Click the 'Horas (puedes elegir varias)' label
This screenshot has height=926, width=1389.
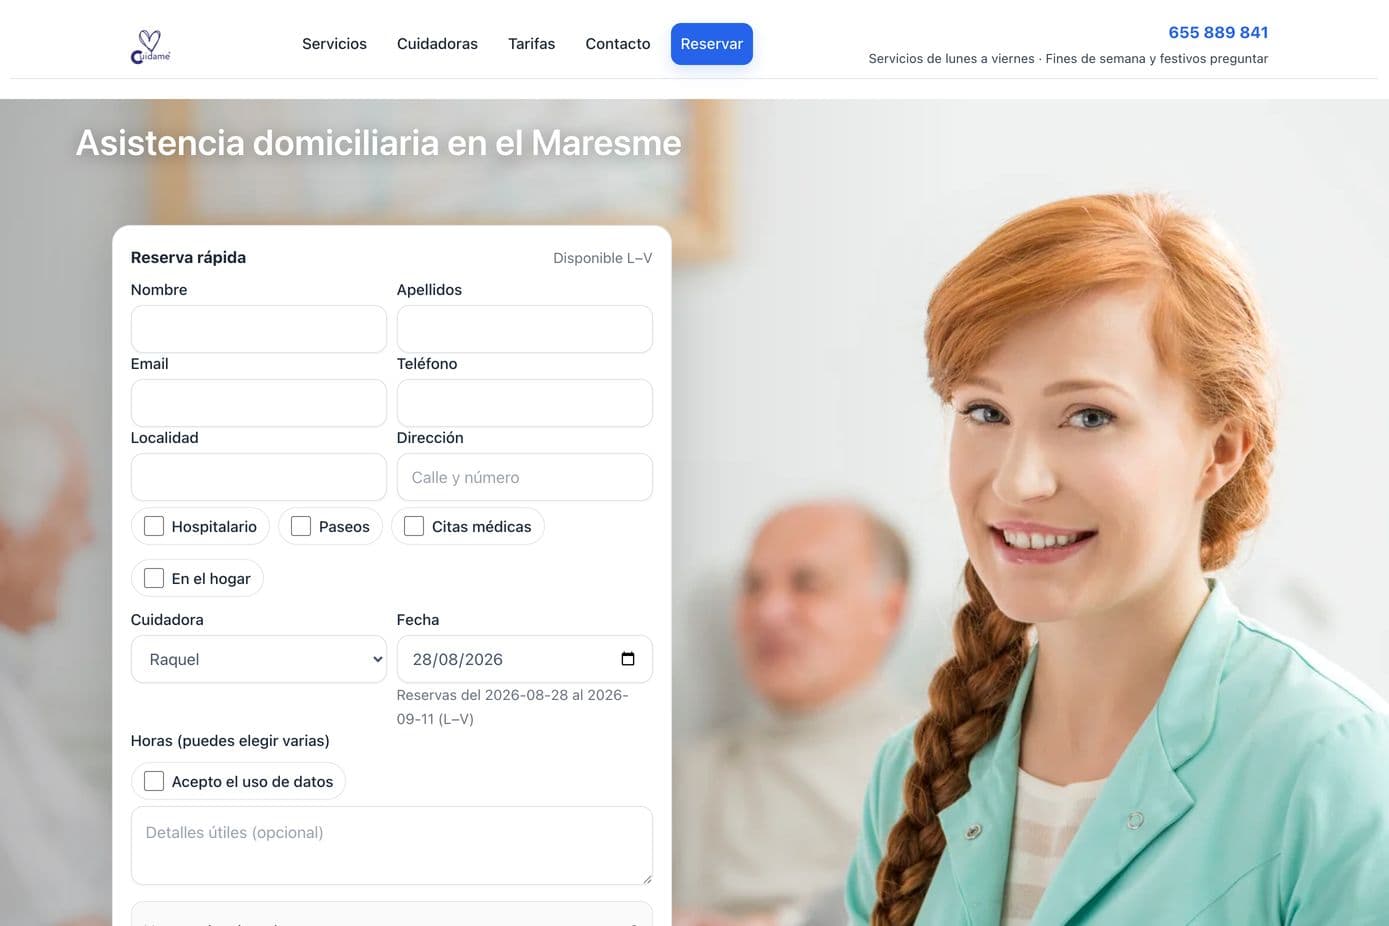(x=230, y=741)
